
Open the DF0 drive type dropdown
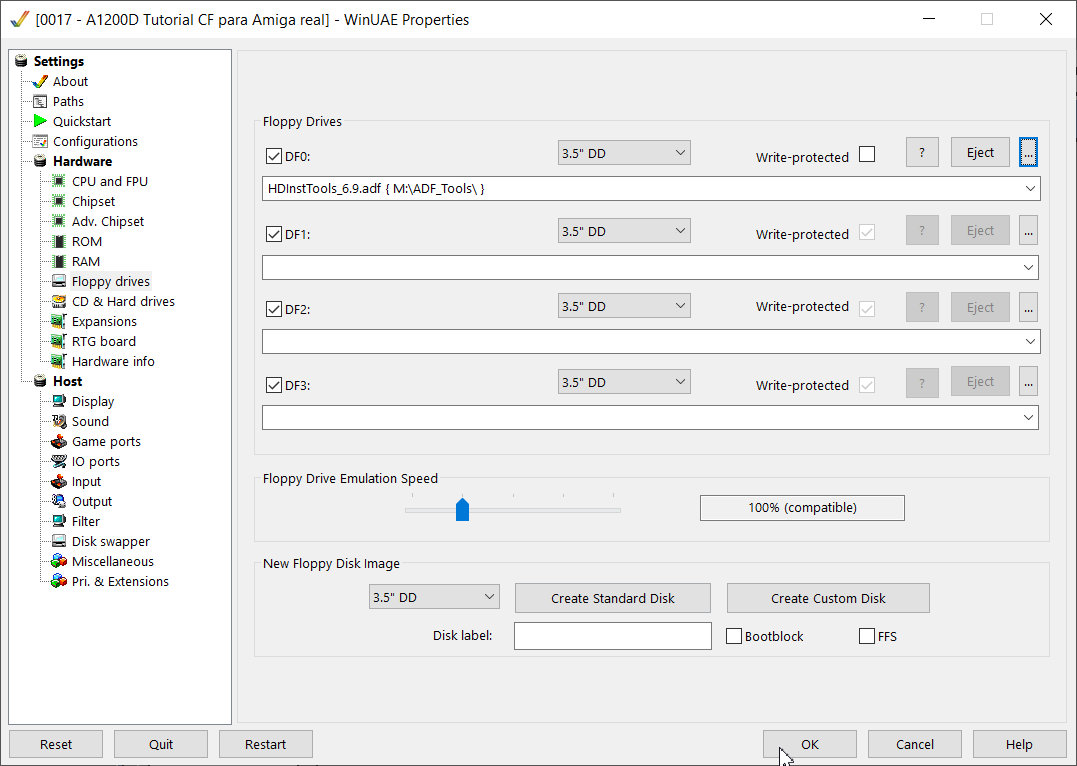624,153
